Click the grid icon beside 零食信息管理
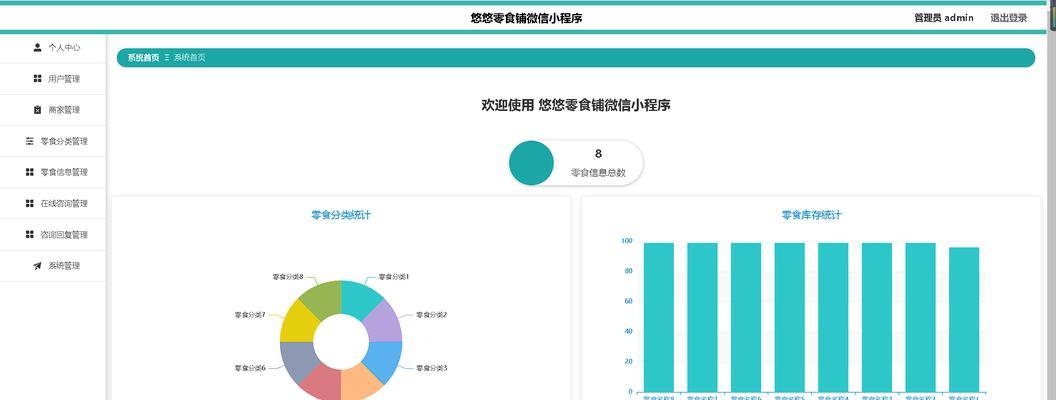This screenshot has width=1056, height=400. tap(30, 172)
